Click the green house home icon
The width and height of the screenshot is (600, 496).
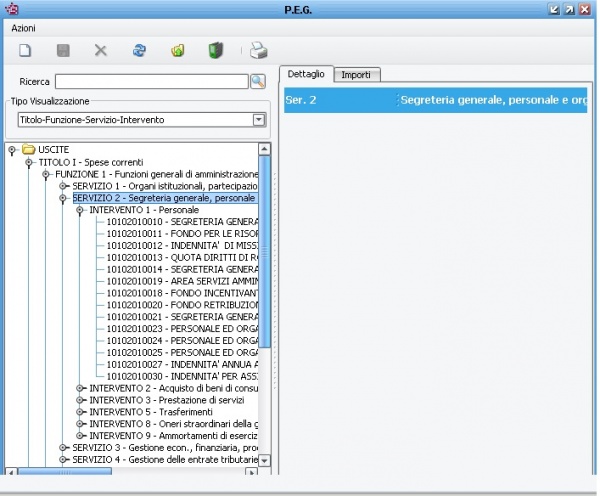pyautogui.click(x=178, y=50)
